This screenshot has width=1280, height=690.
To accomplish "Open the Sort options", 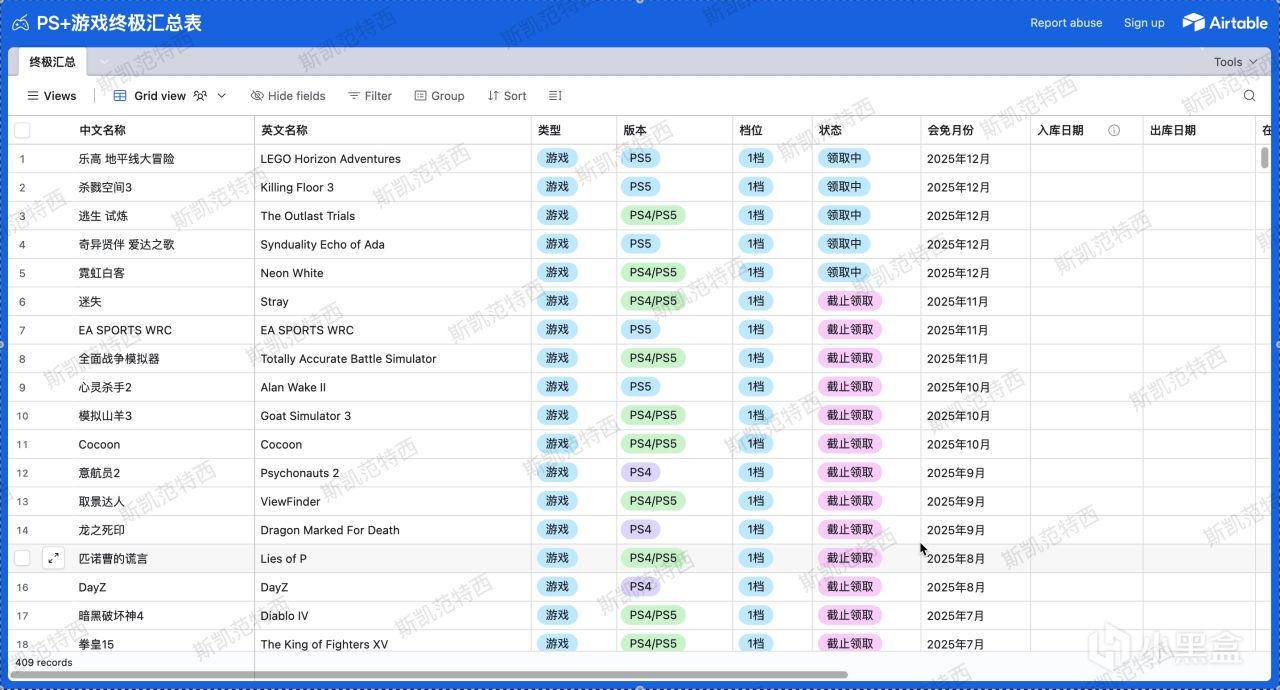I will (x=507, y=96).
